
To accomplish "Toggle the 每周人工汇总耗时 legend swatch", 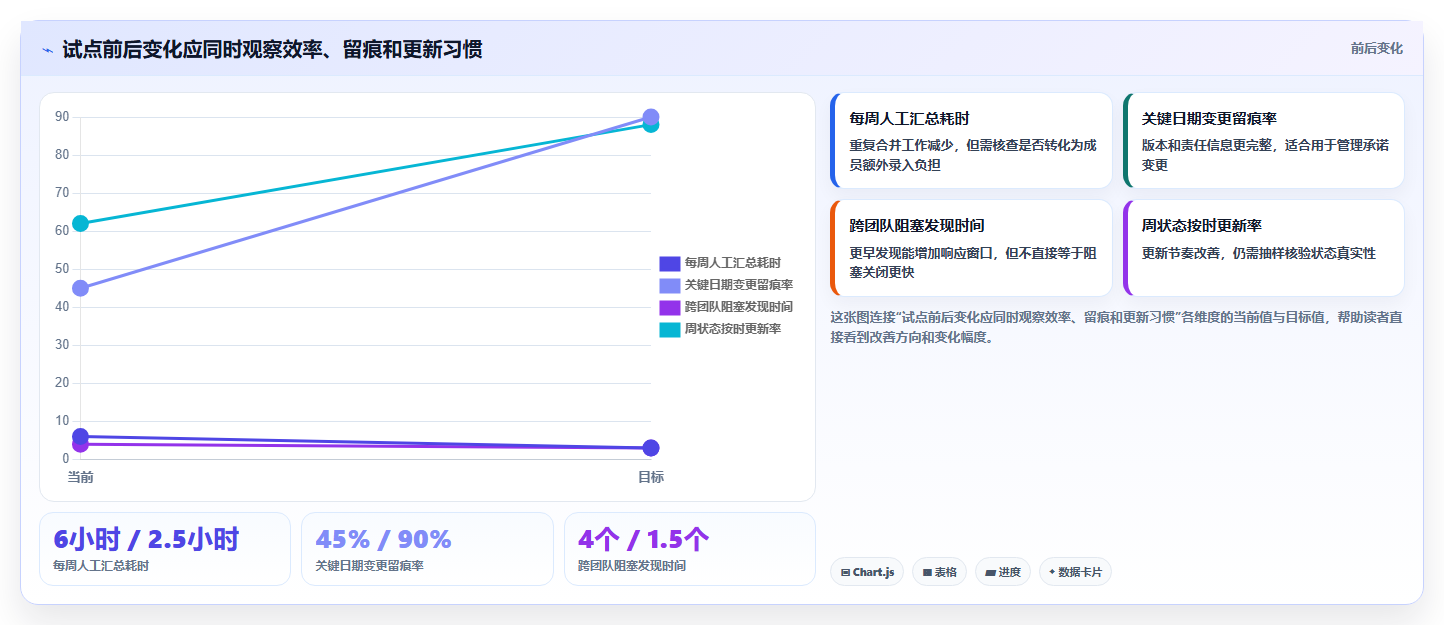I will pos(669,263).
